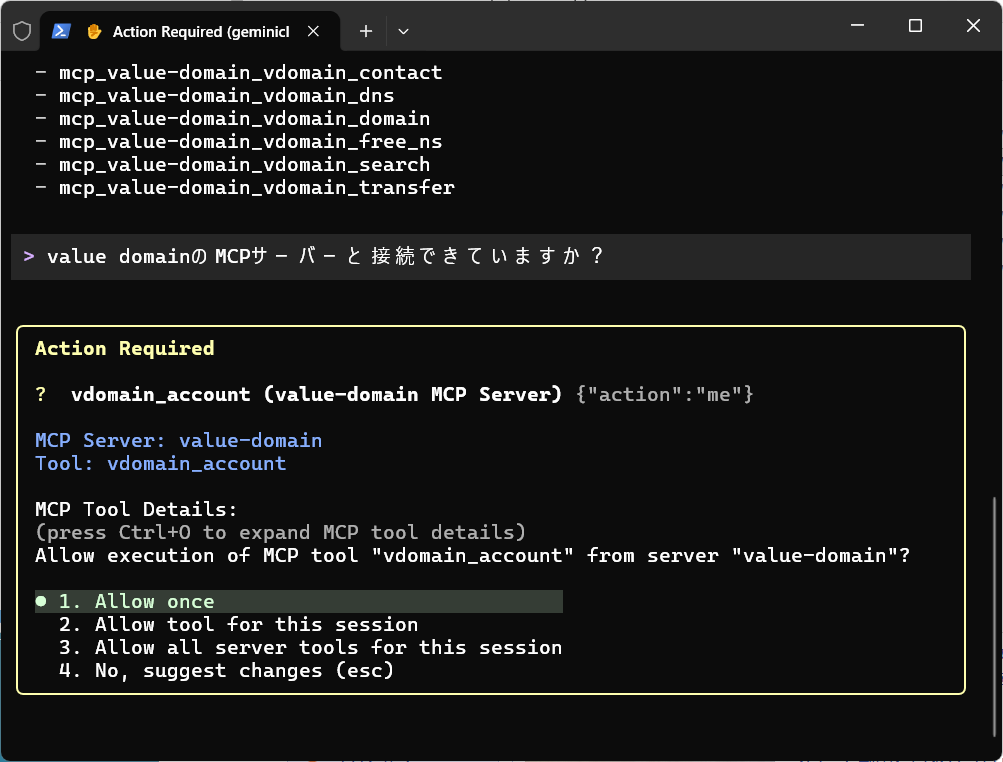1003x762 pixels.
Task: Click the Tool: vdomain_account line
Action: point(161,463)
